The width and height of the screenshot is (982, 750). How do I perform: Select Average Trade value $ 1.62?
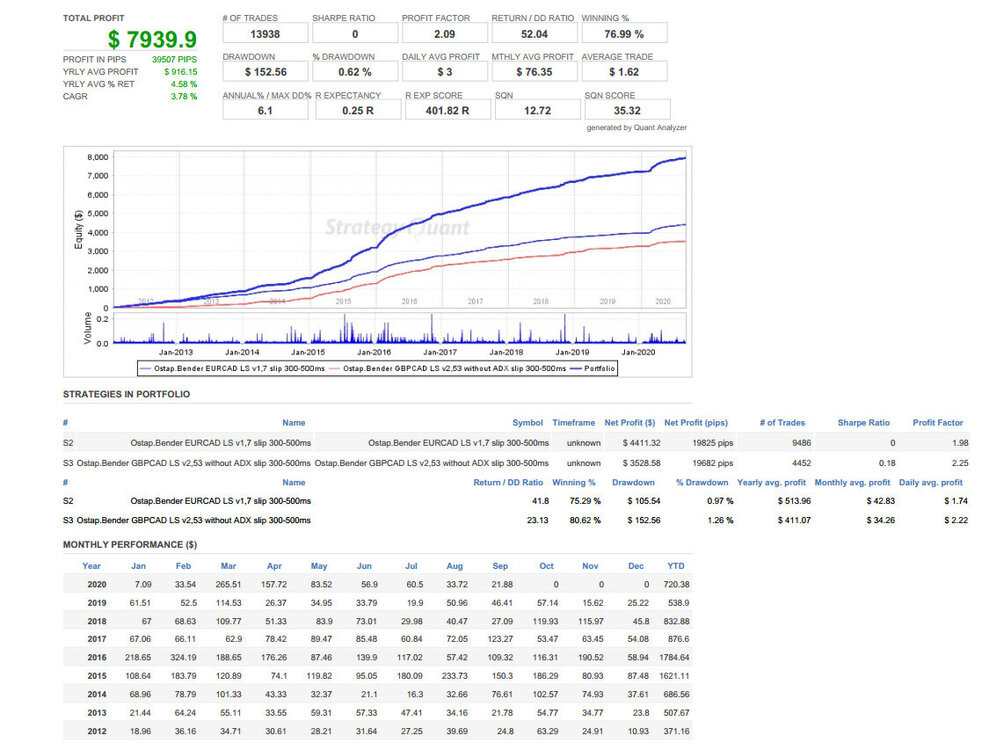click(x=624, y=72)
